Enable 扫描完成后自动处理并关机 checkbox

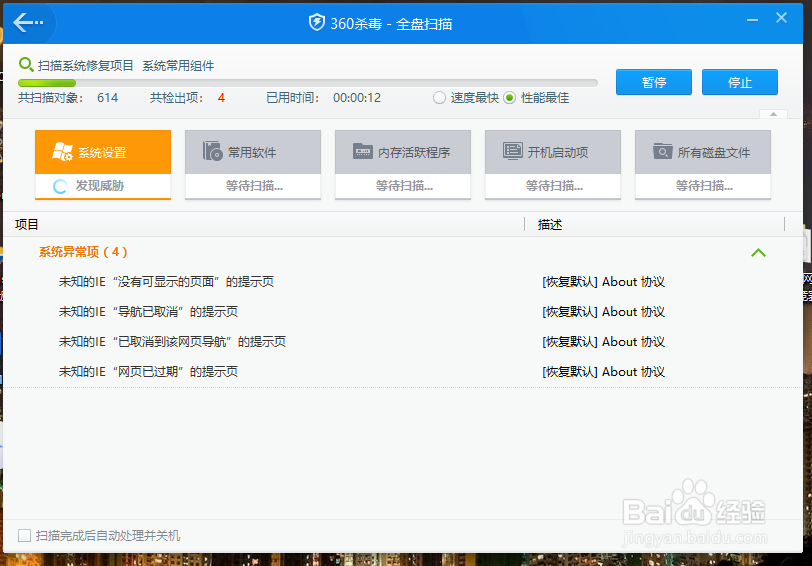(24, 535)
